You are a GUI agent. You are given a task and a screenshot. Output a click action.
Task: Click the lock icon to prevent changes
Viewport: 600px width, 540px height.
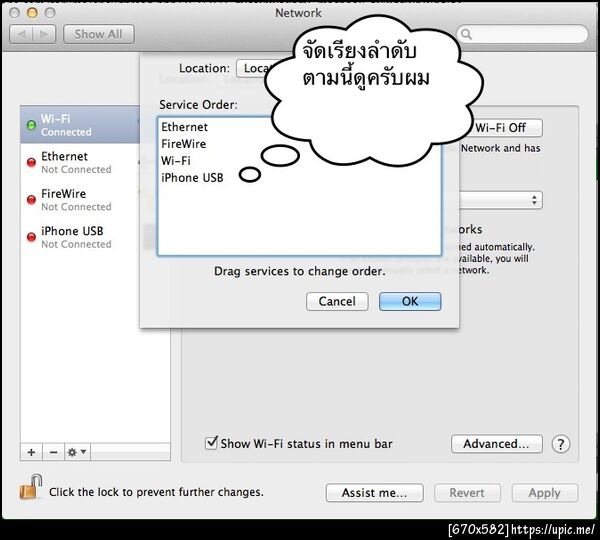tap(30, 487)
